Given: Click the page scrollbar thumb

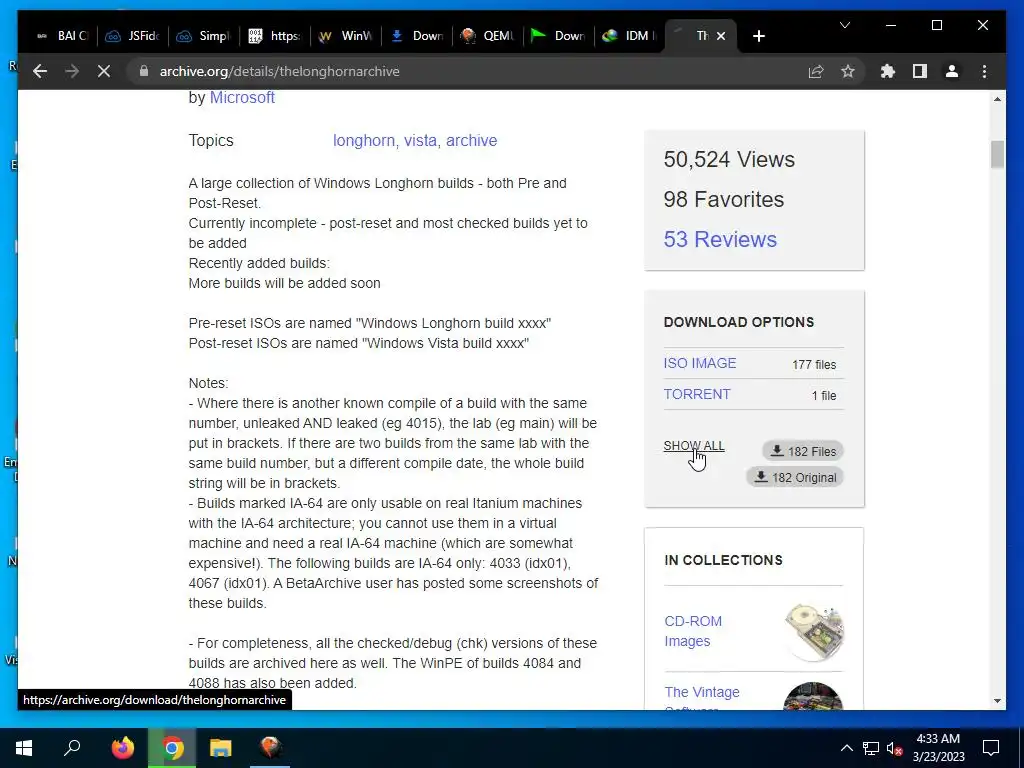Looking at the screenshot, I should pyautogui.click(x=997, y=155).
